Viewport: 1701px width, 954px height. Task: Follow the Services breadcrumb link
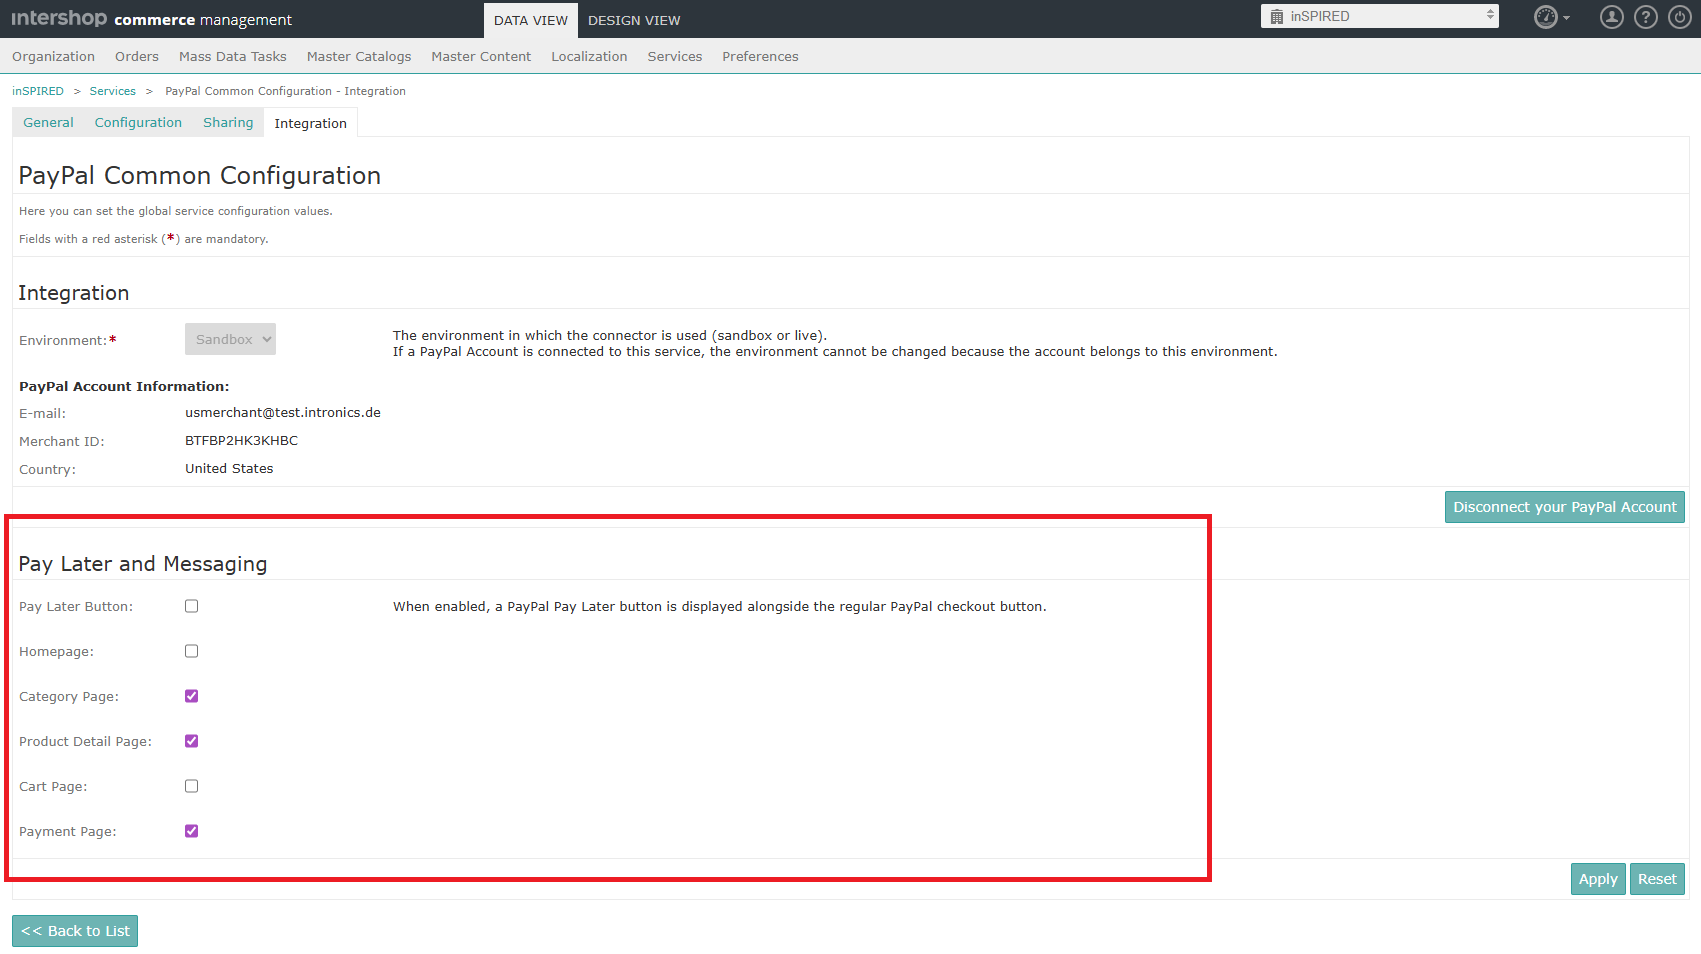click(113, 91)
